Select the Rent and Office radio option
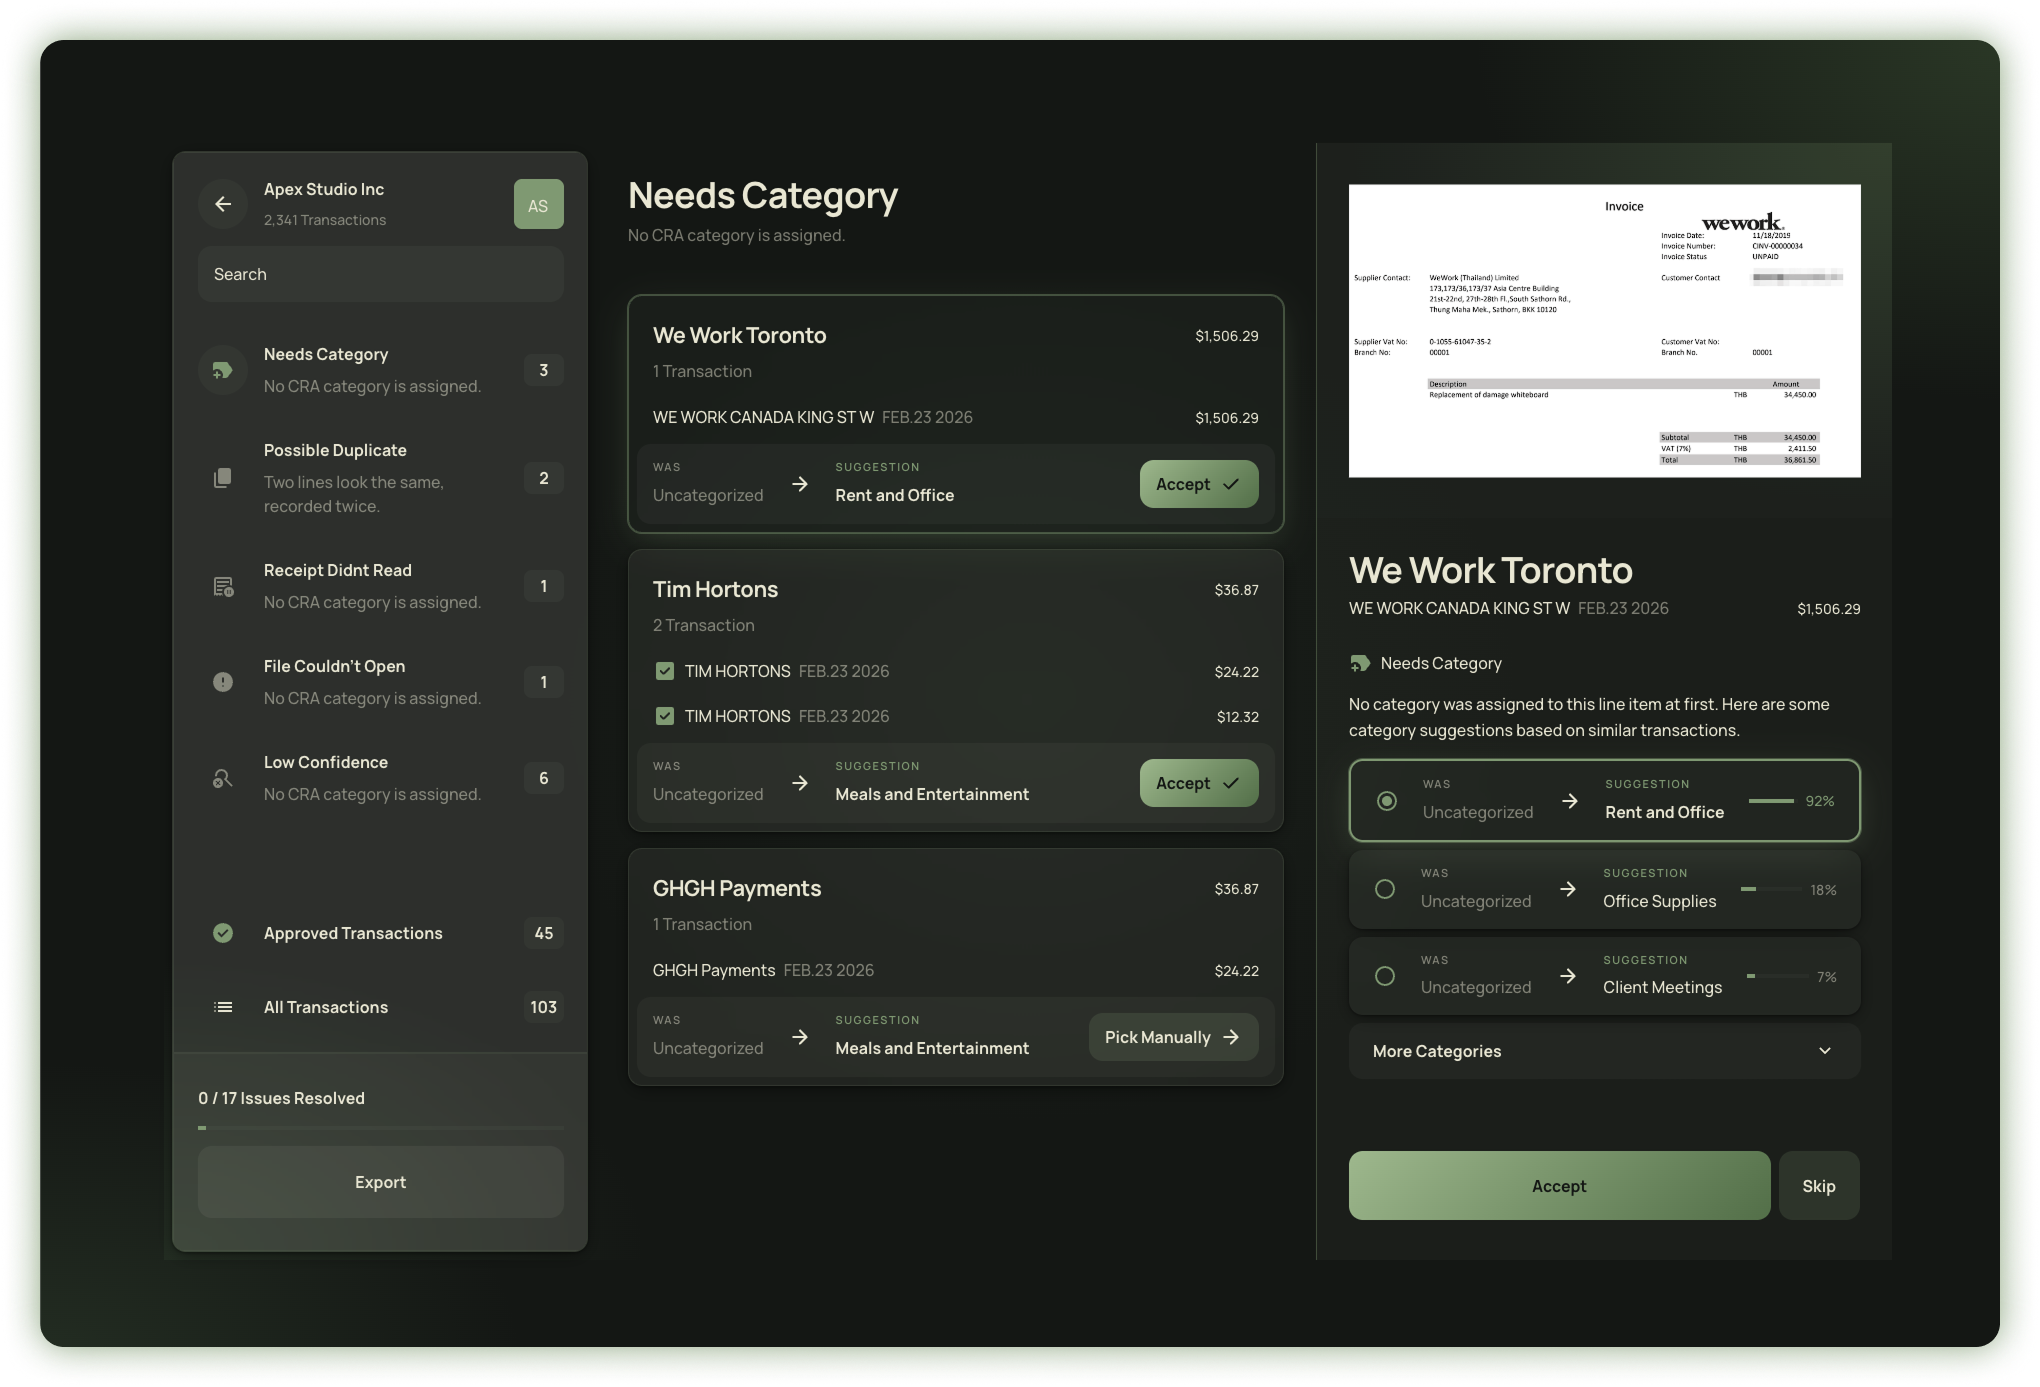 pyautogui.click(x=1387, y=801)
